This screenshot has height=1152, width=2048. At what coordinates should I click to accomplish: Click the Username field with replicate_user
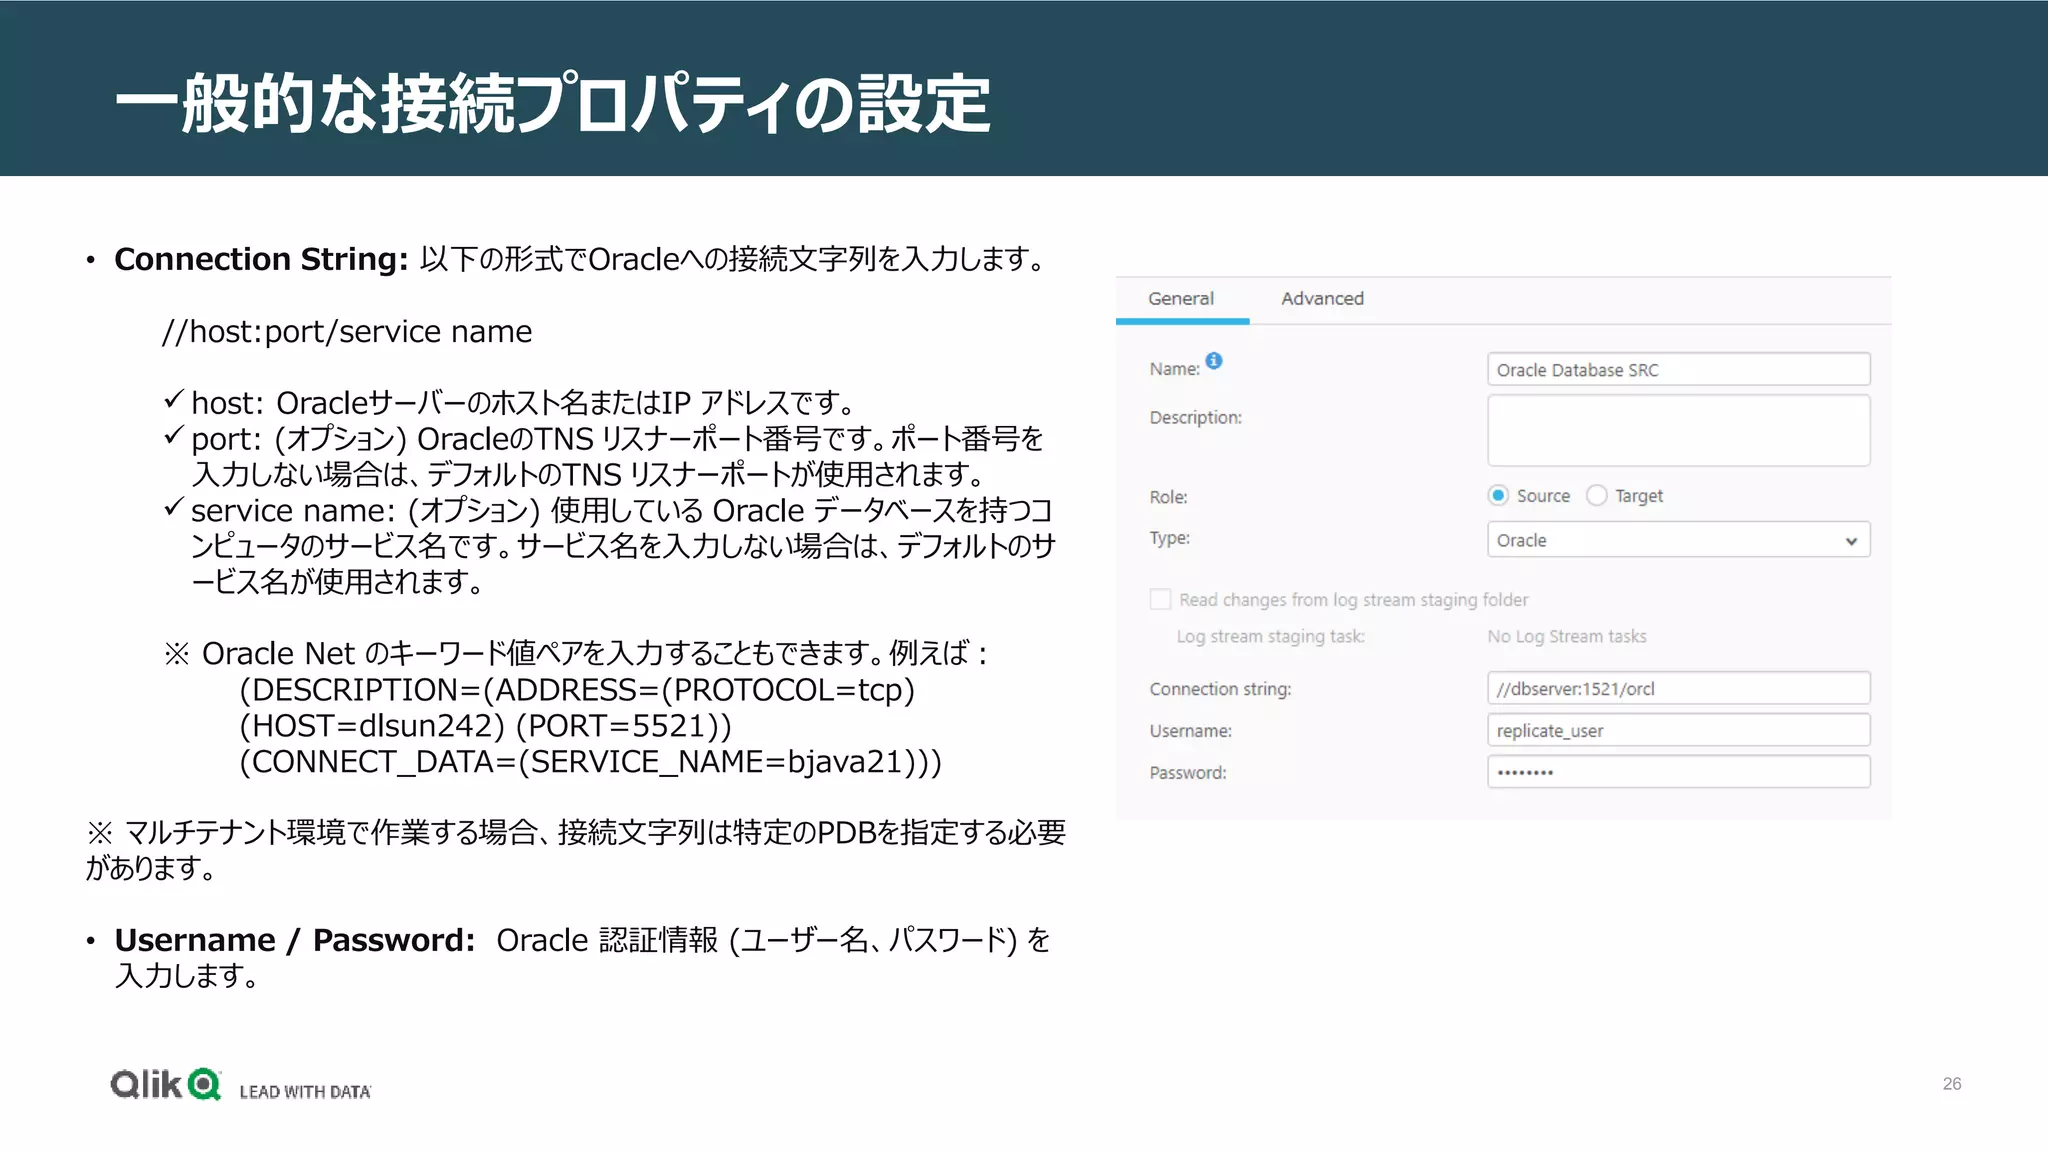pos(1678,730)
